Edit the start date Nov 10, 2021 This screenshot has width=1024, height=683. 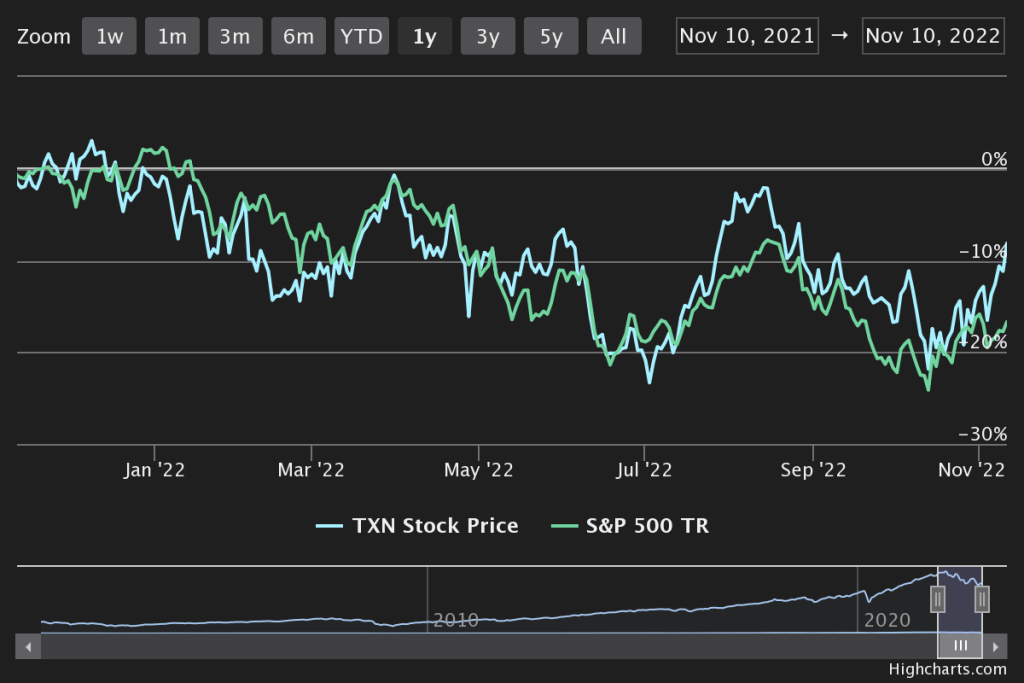[747, 36]
